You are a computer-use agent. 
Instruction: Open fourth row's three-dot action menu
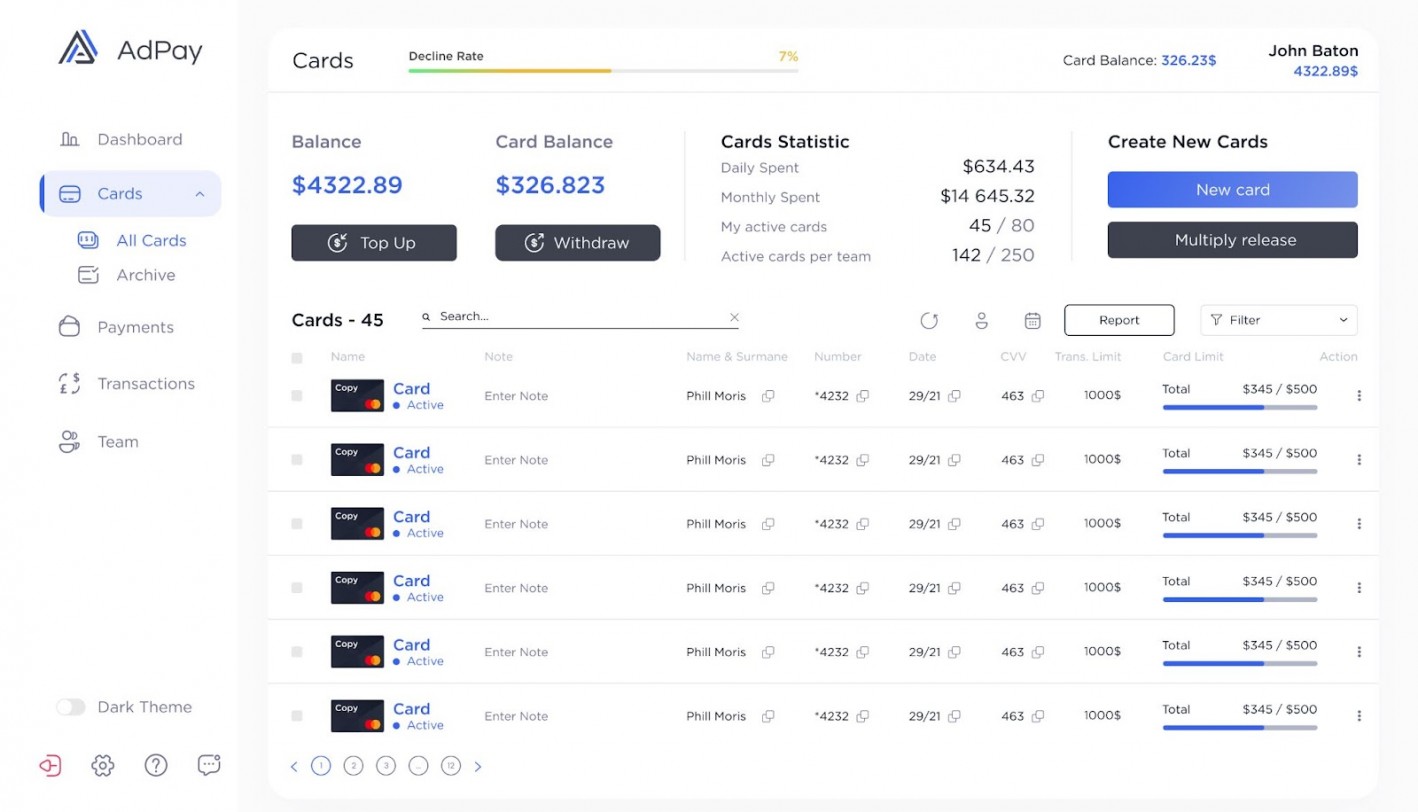point(1359,588)
